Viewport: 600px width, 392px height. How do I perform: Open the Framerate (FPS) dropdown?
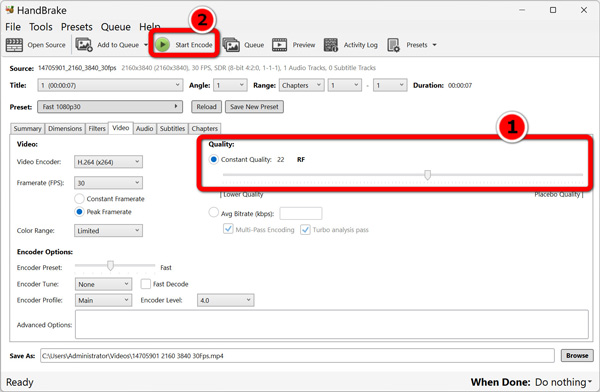[108, 183]
